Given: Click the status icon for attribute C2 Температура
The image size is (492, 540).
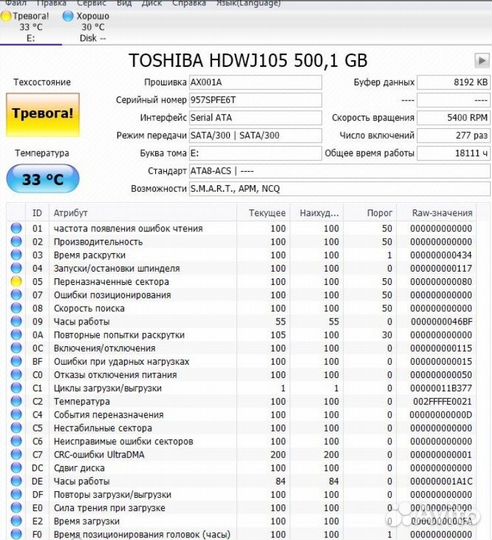Looking at the screenshot, I should (16, 401).
